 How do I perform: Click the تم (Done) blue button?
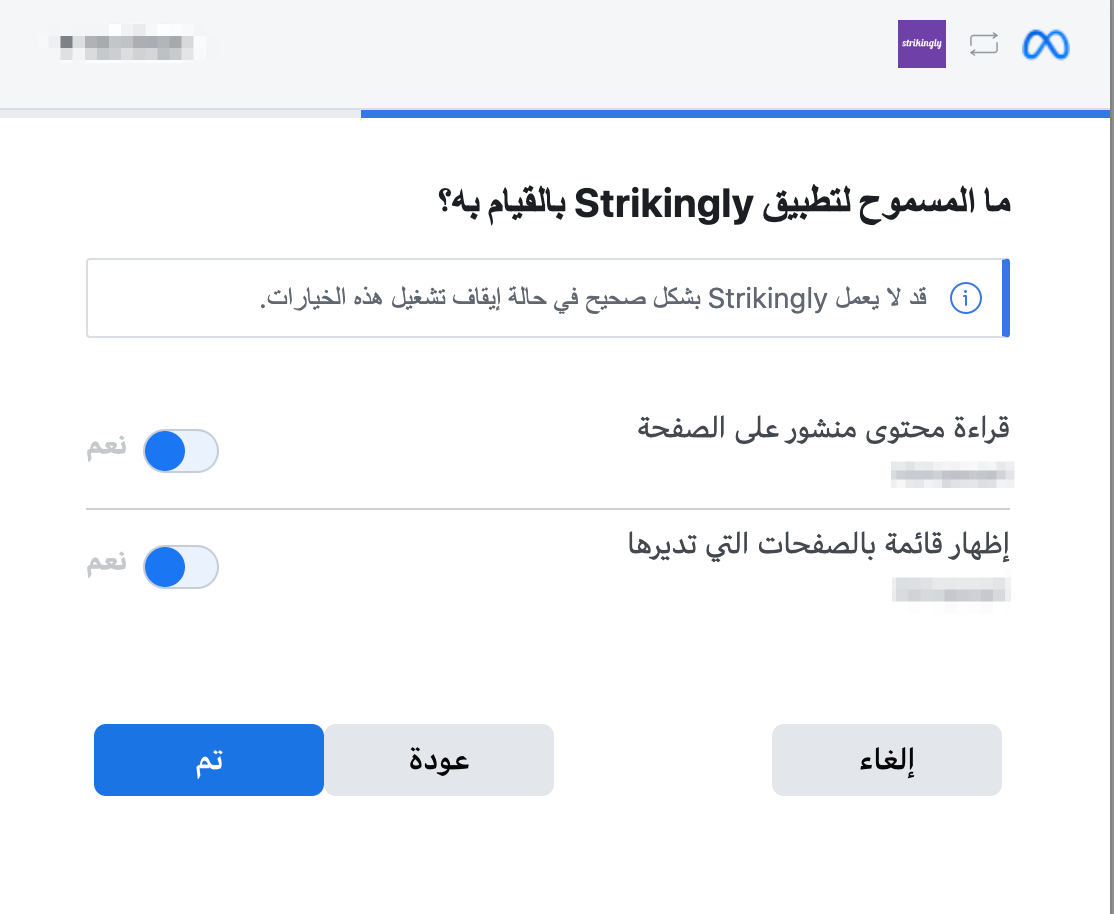point(209,760)
